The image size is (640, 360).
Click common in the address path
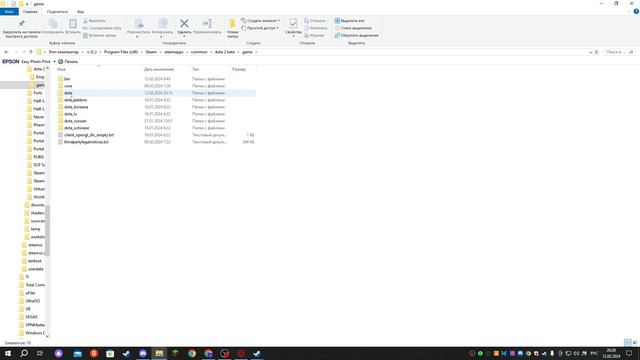click(199, 52)
